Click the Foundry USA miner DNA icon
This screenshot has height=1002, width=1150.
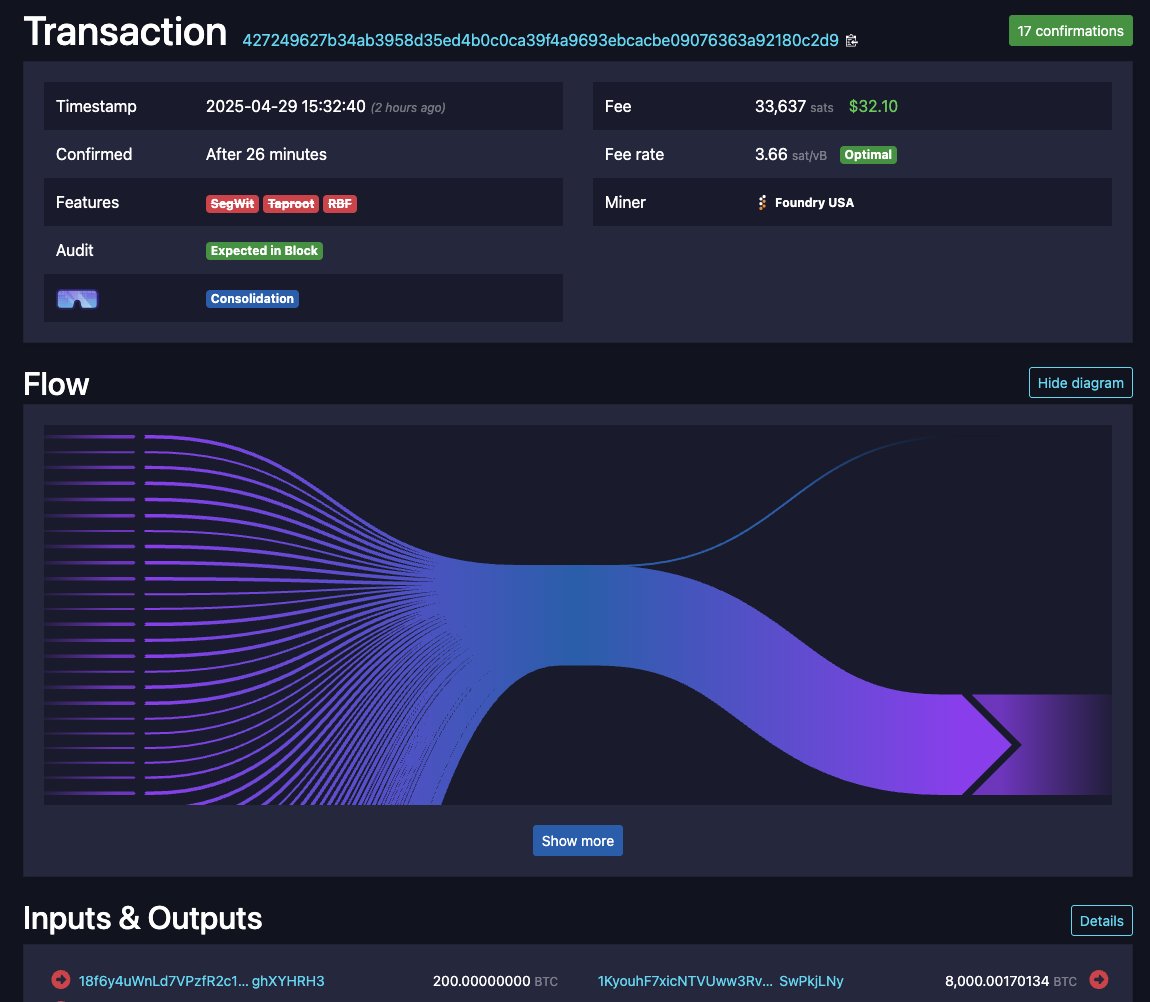[x=760, y=202]
